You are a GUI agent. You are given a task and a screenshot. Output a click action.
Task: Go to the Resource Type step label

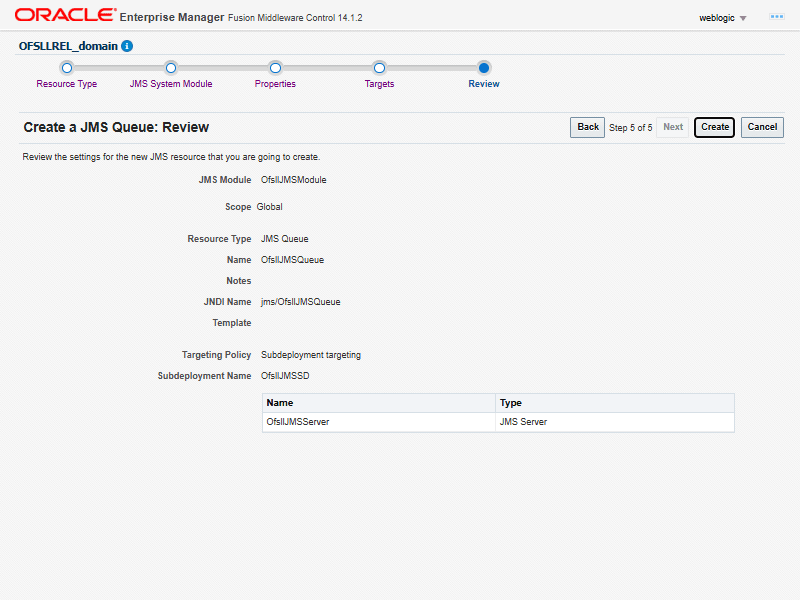pos(67,84)
